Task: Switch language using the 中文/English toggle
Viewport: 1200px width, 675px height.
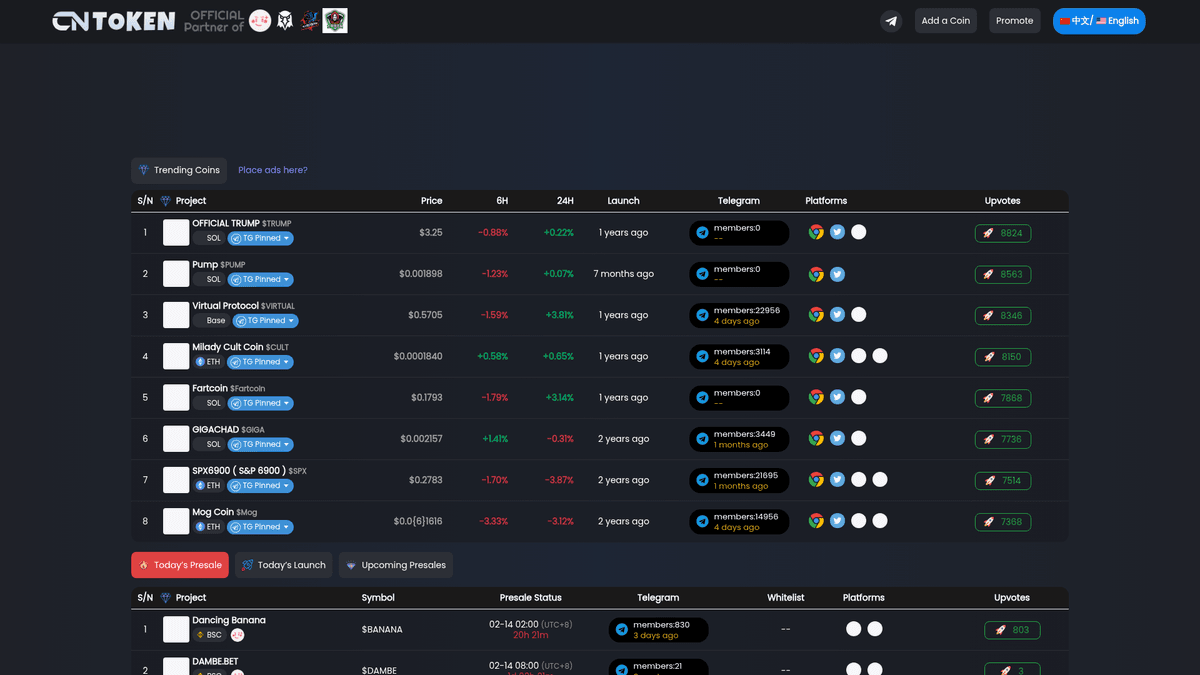Action: 1099,20
